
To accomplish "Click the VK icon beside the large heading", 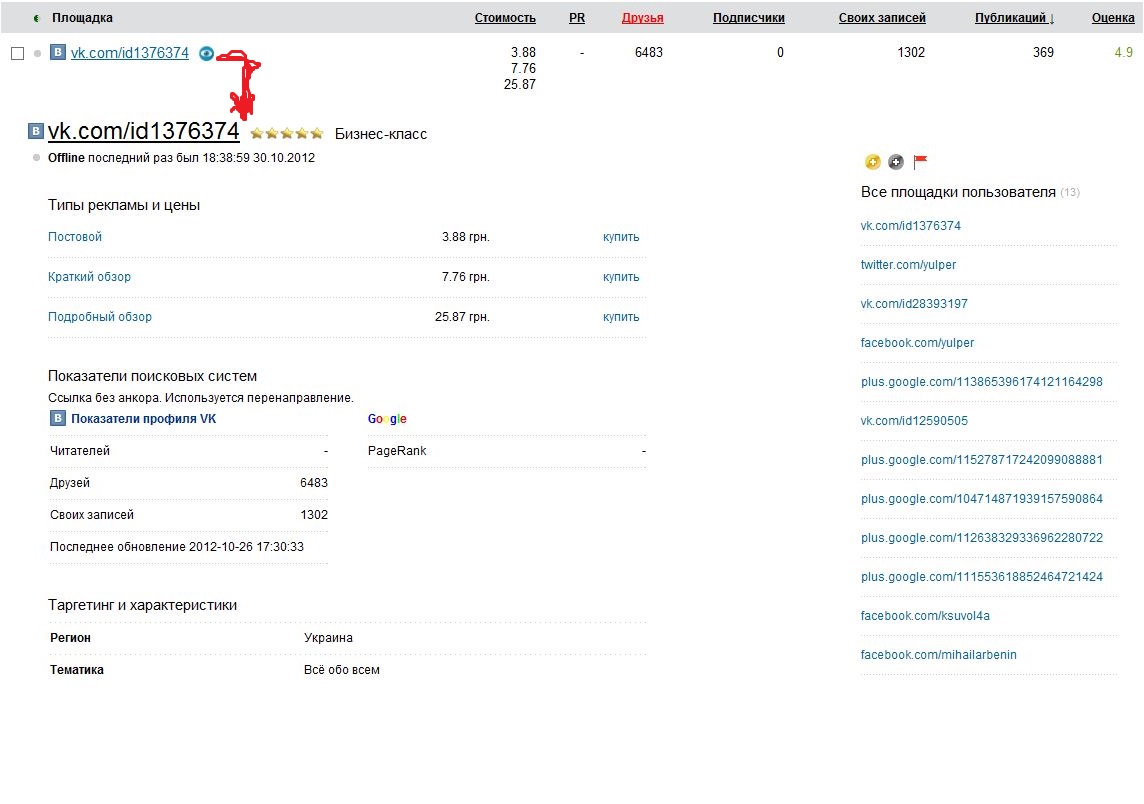I will (35, 131).
